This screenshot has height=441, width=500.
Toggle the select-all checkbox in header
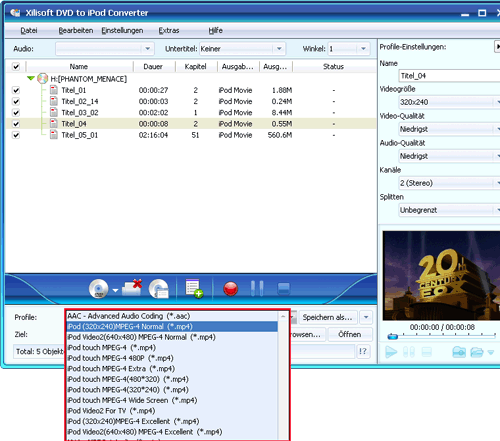click(x=16, y=67)
